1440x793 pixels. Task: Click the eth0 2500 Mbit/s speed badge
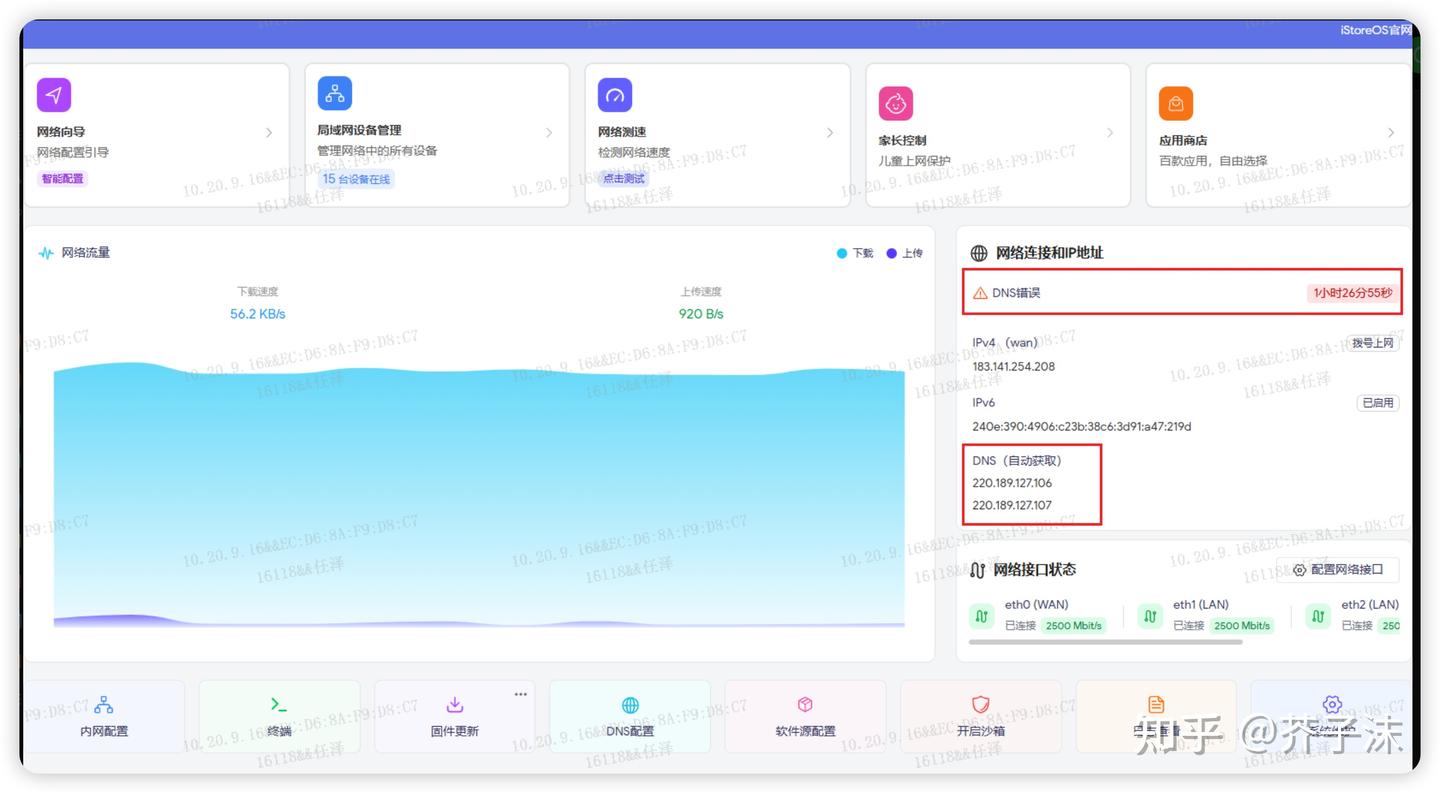(1073, 626)
